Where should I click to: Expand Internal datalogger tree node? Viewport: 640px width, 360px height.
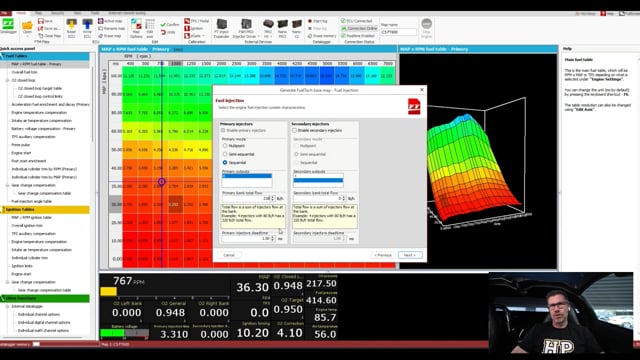[7, 307]
